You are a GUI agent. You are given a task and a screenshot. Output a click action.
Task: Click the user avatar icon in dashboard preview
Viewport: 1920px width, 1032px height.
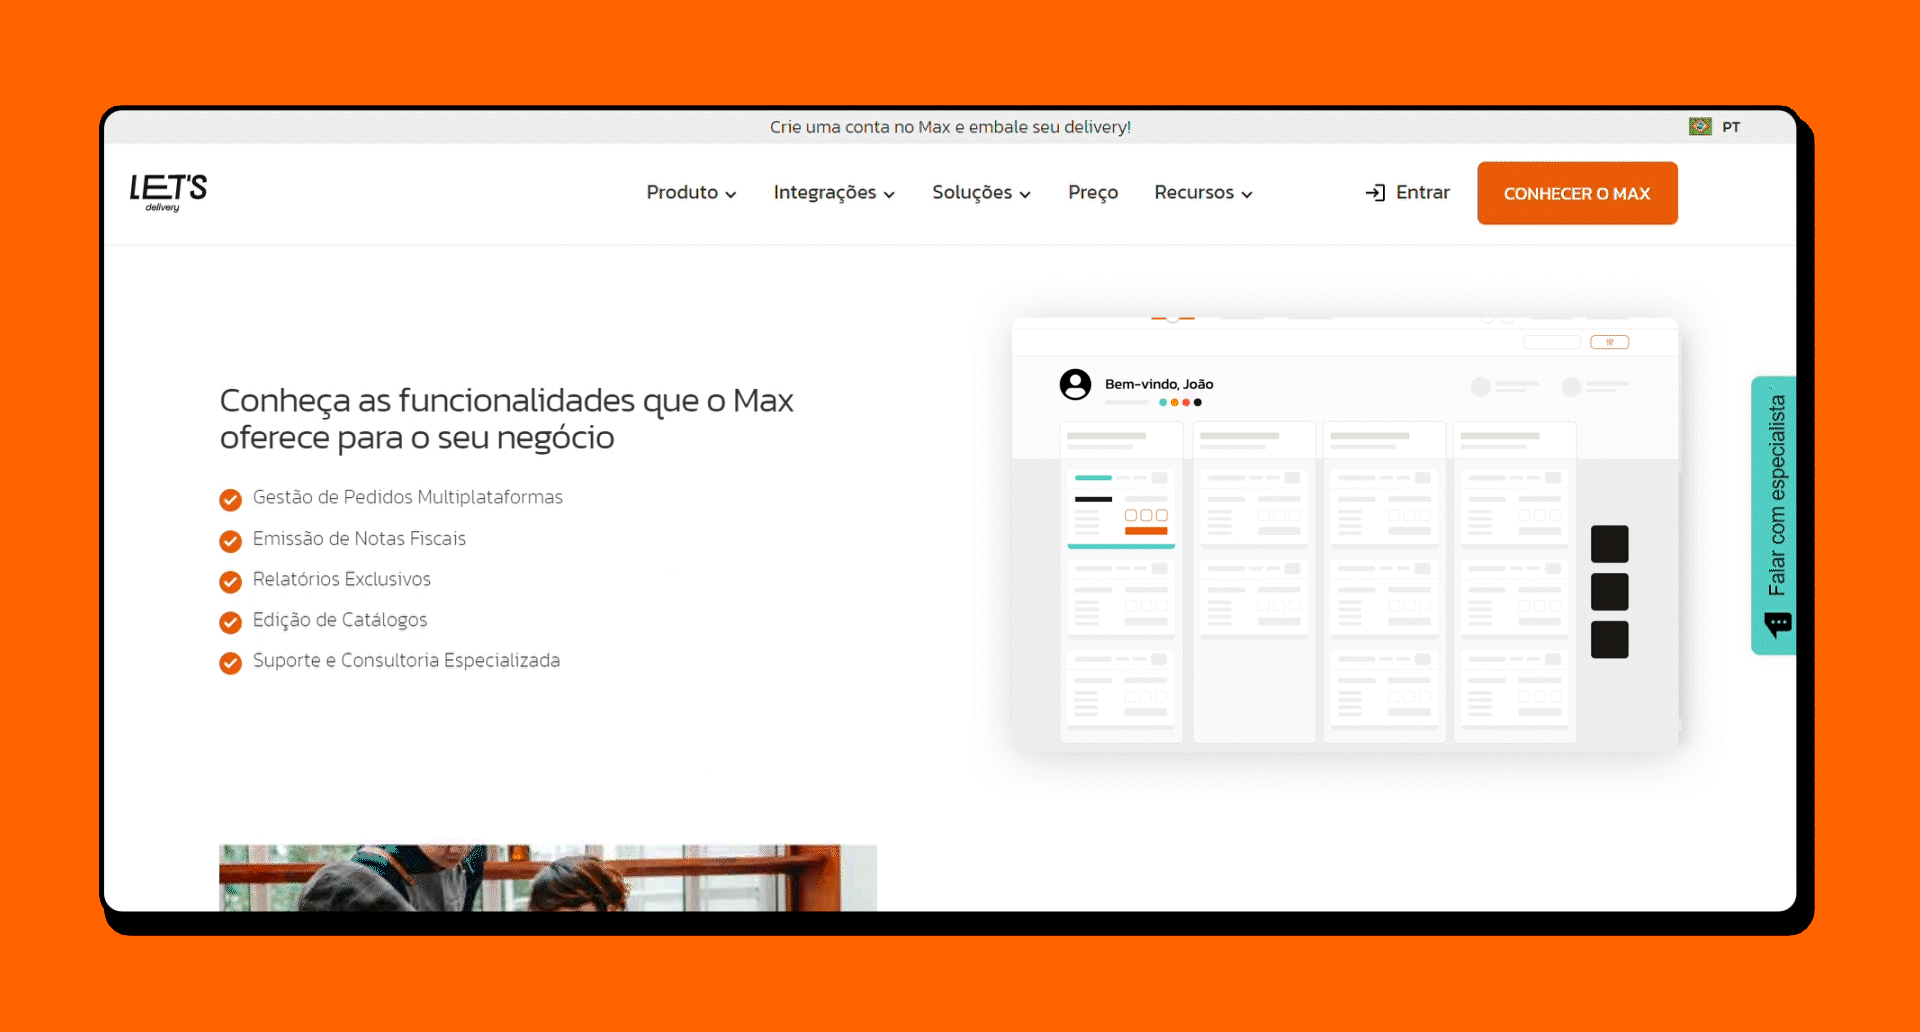point(1075,384)
